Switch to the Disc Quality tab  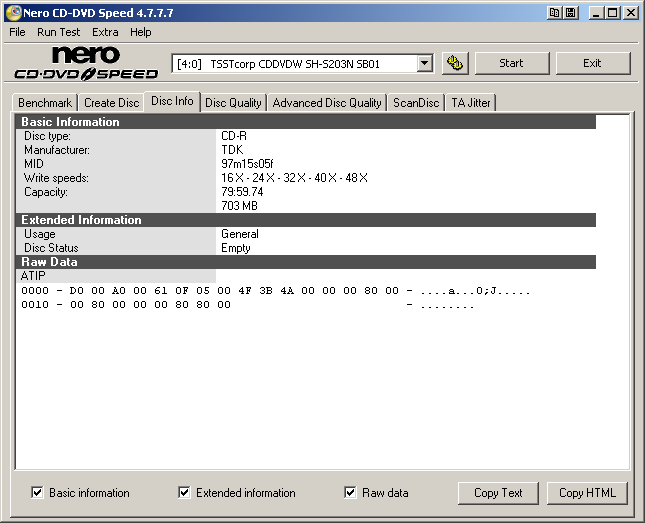pyautogui.click(x=233, y=103)
